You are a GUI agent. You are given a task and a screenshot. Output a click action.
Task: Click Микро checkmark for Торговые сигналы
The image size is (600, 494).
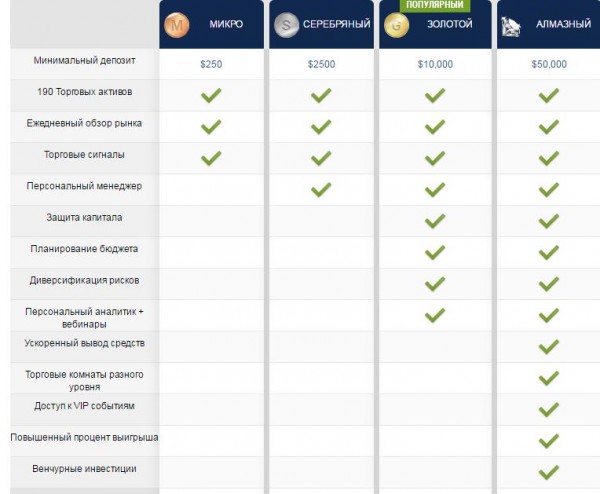pos(211,158)
